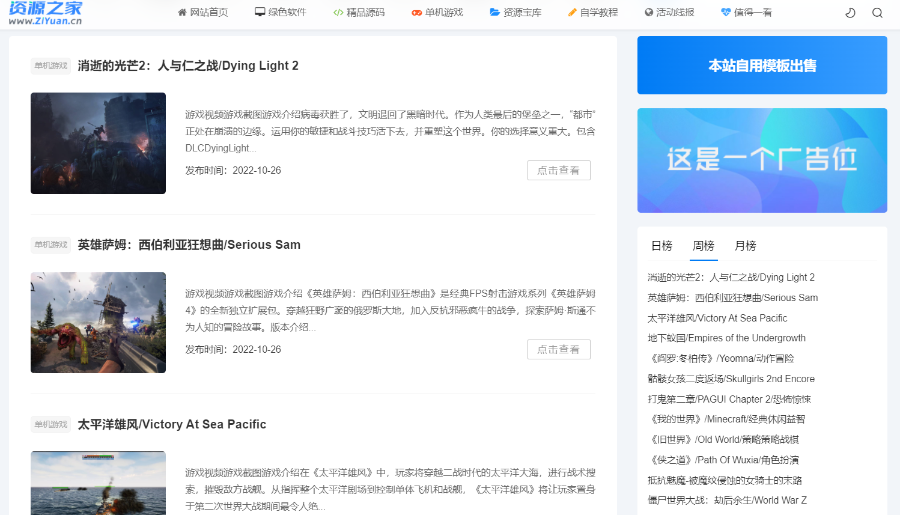900x515 pixels.
Task: Click 点击查看 for the Dying Light 2 post
Action: (x=558, y=170)
